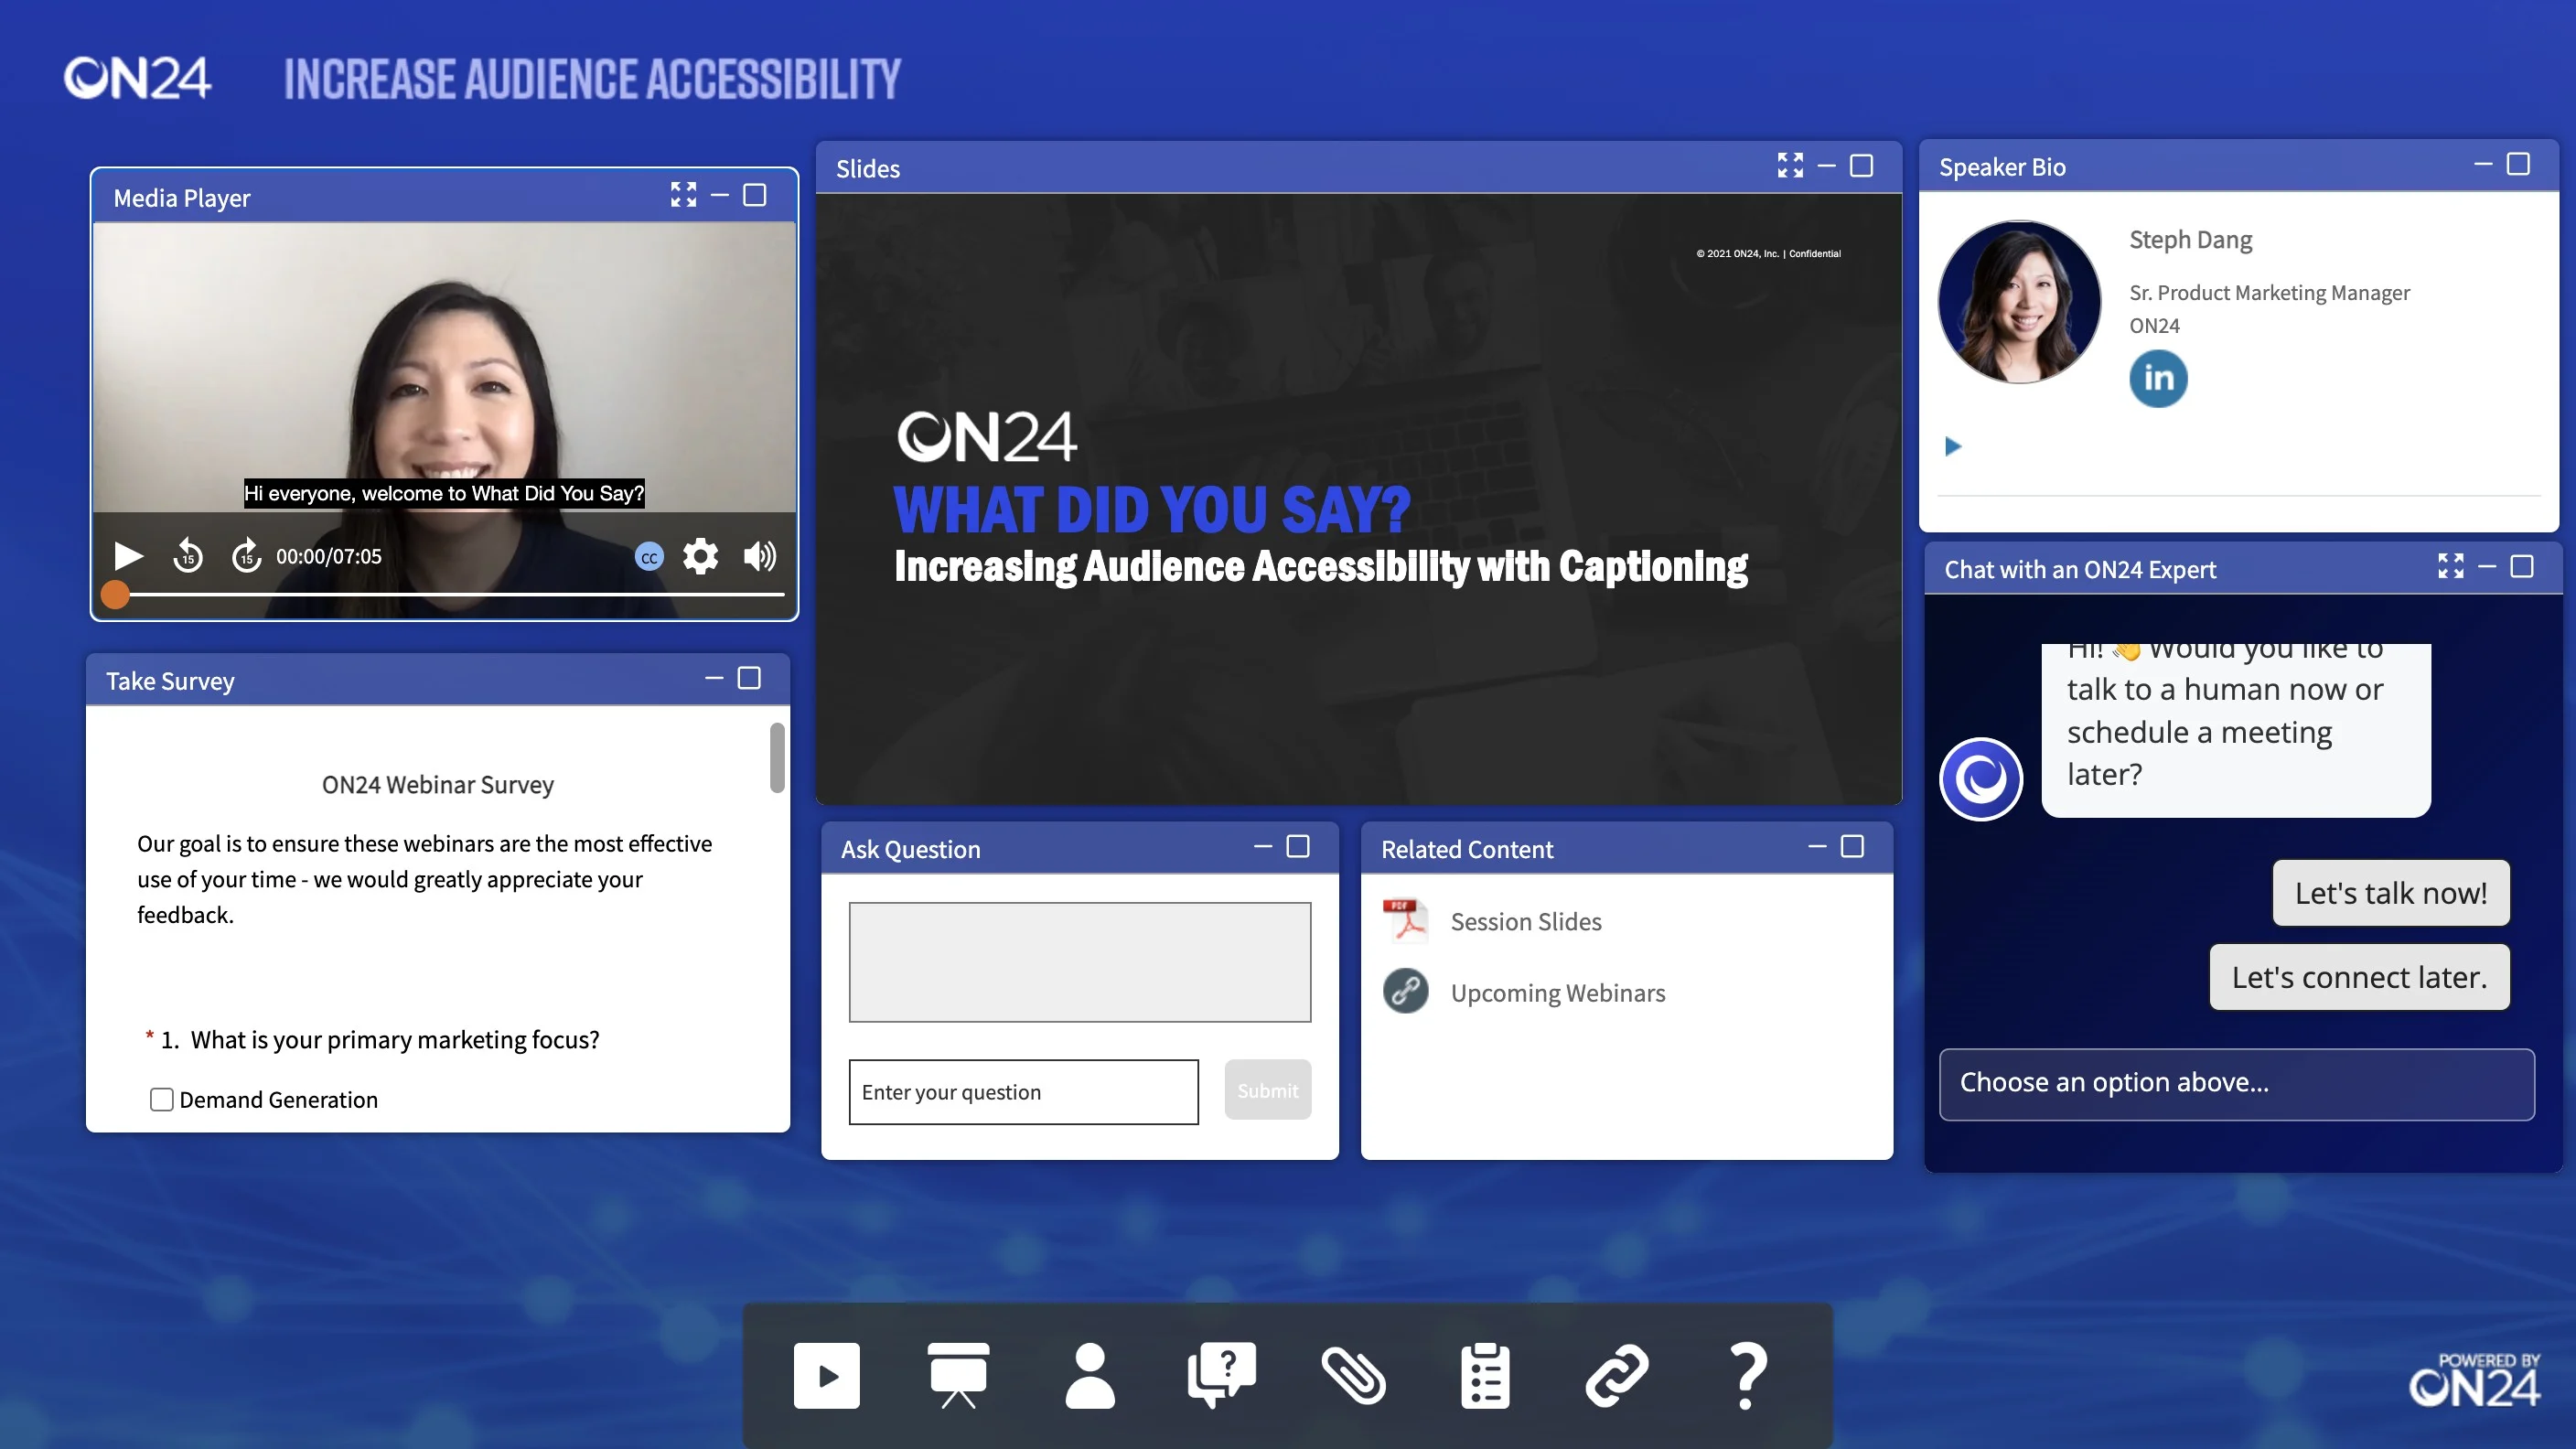
Task: Click the "Let's talk now!" chat button
Action: tap(2391, 892)
